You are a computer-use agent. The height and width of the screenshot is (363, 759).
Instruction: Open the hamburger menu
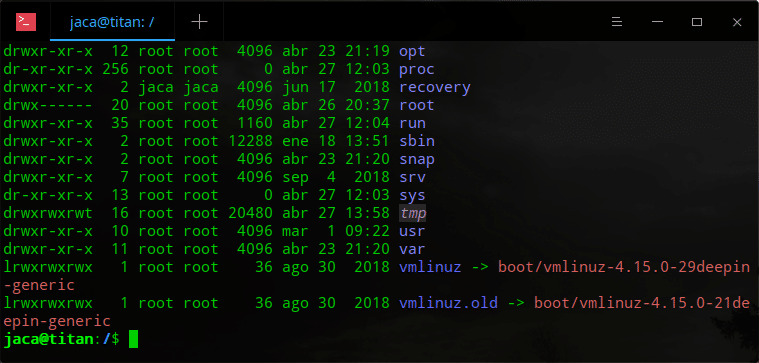[x=617, y=22]
